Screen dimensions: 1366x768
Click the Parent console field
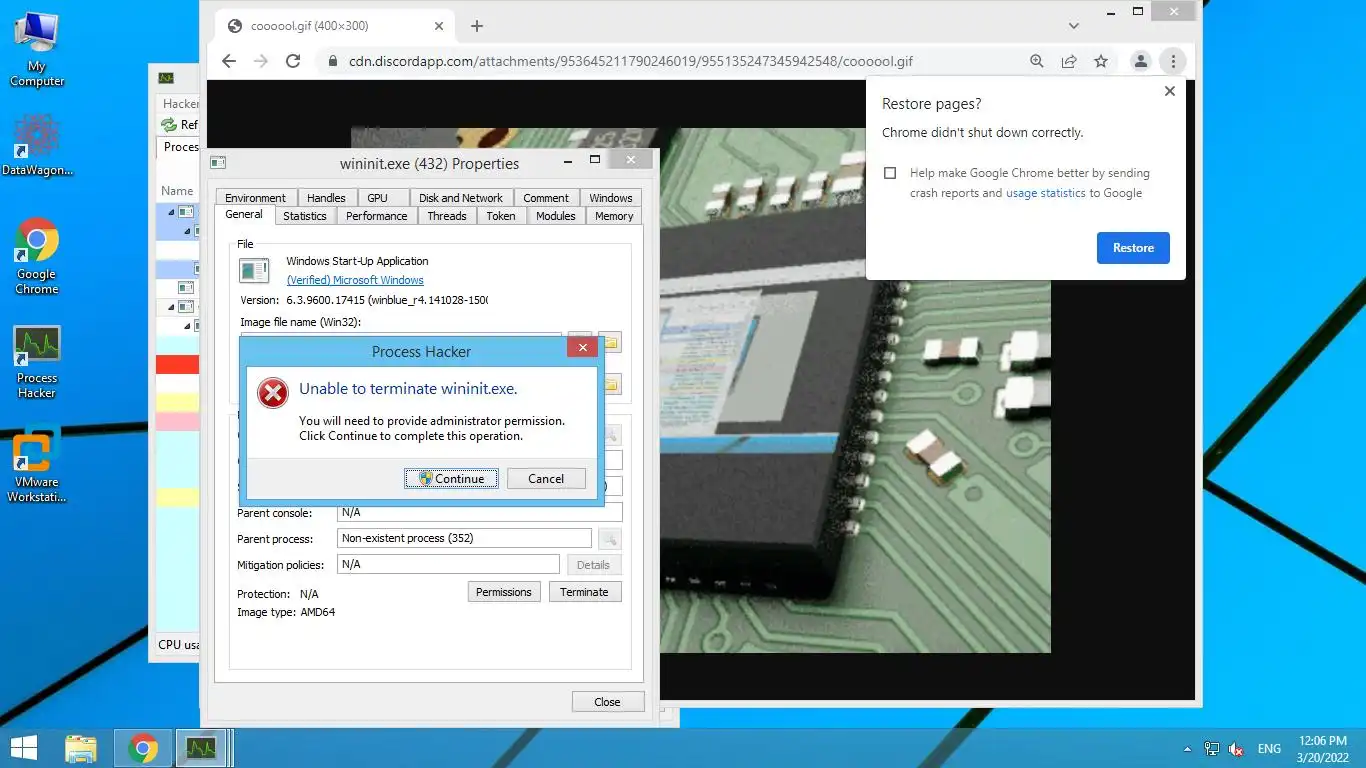(x=480, y=512)
